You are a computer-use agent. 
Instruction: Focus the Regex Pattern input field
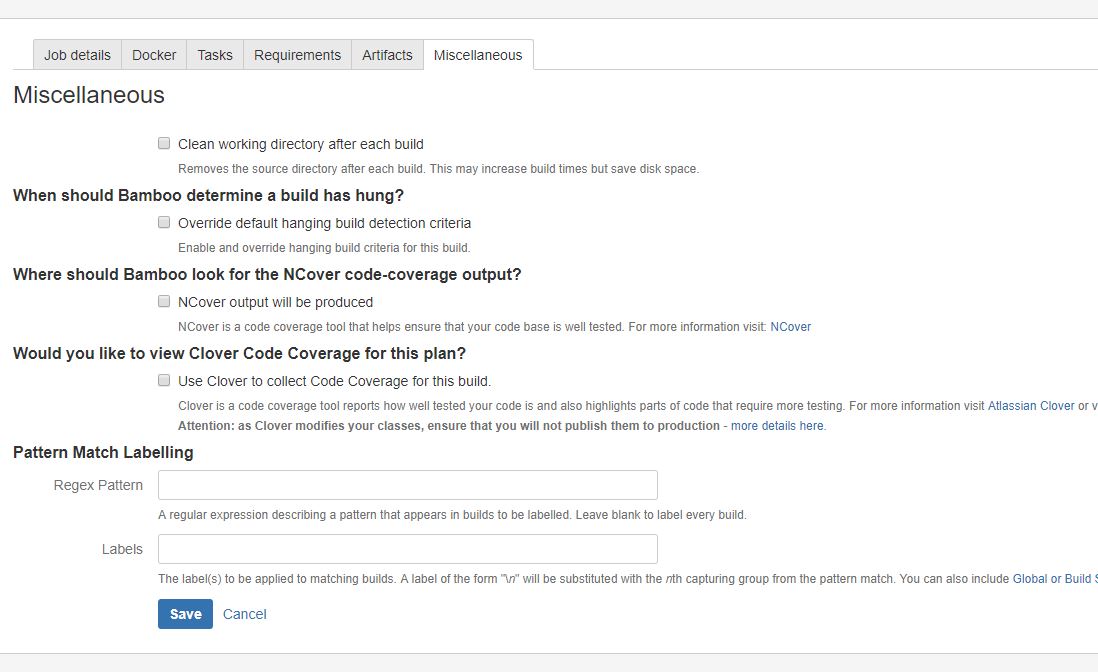408,485
